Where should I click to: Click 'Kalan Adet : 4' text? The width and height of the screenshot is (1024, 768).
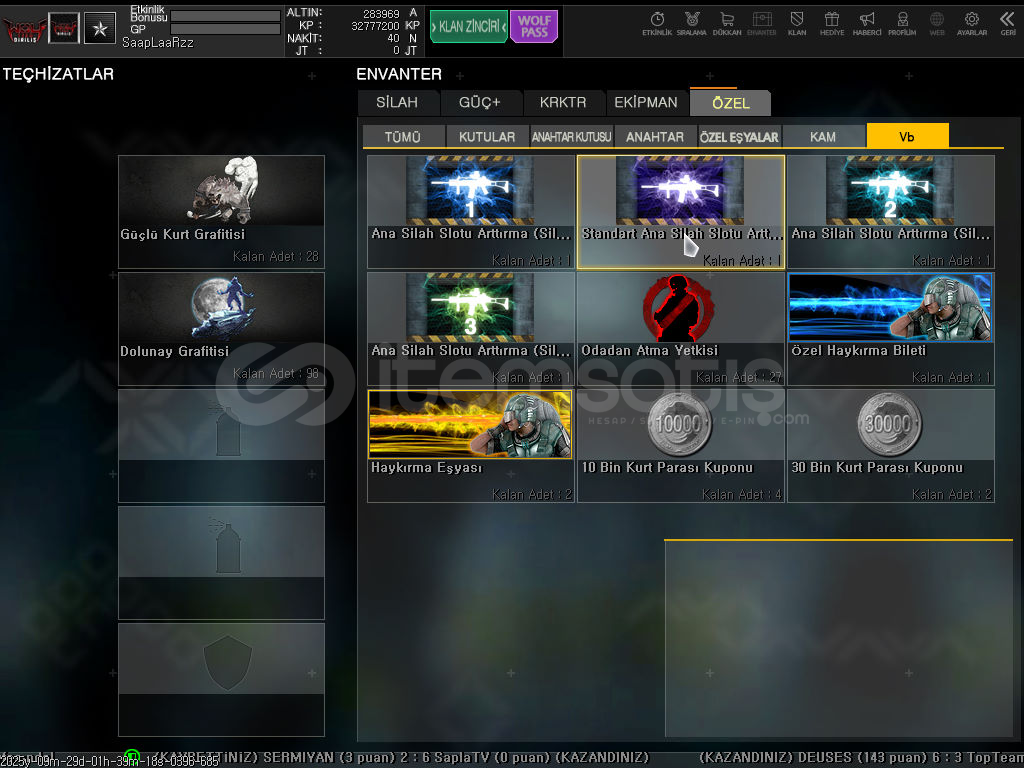click(741, 494)
